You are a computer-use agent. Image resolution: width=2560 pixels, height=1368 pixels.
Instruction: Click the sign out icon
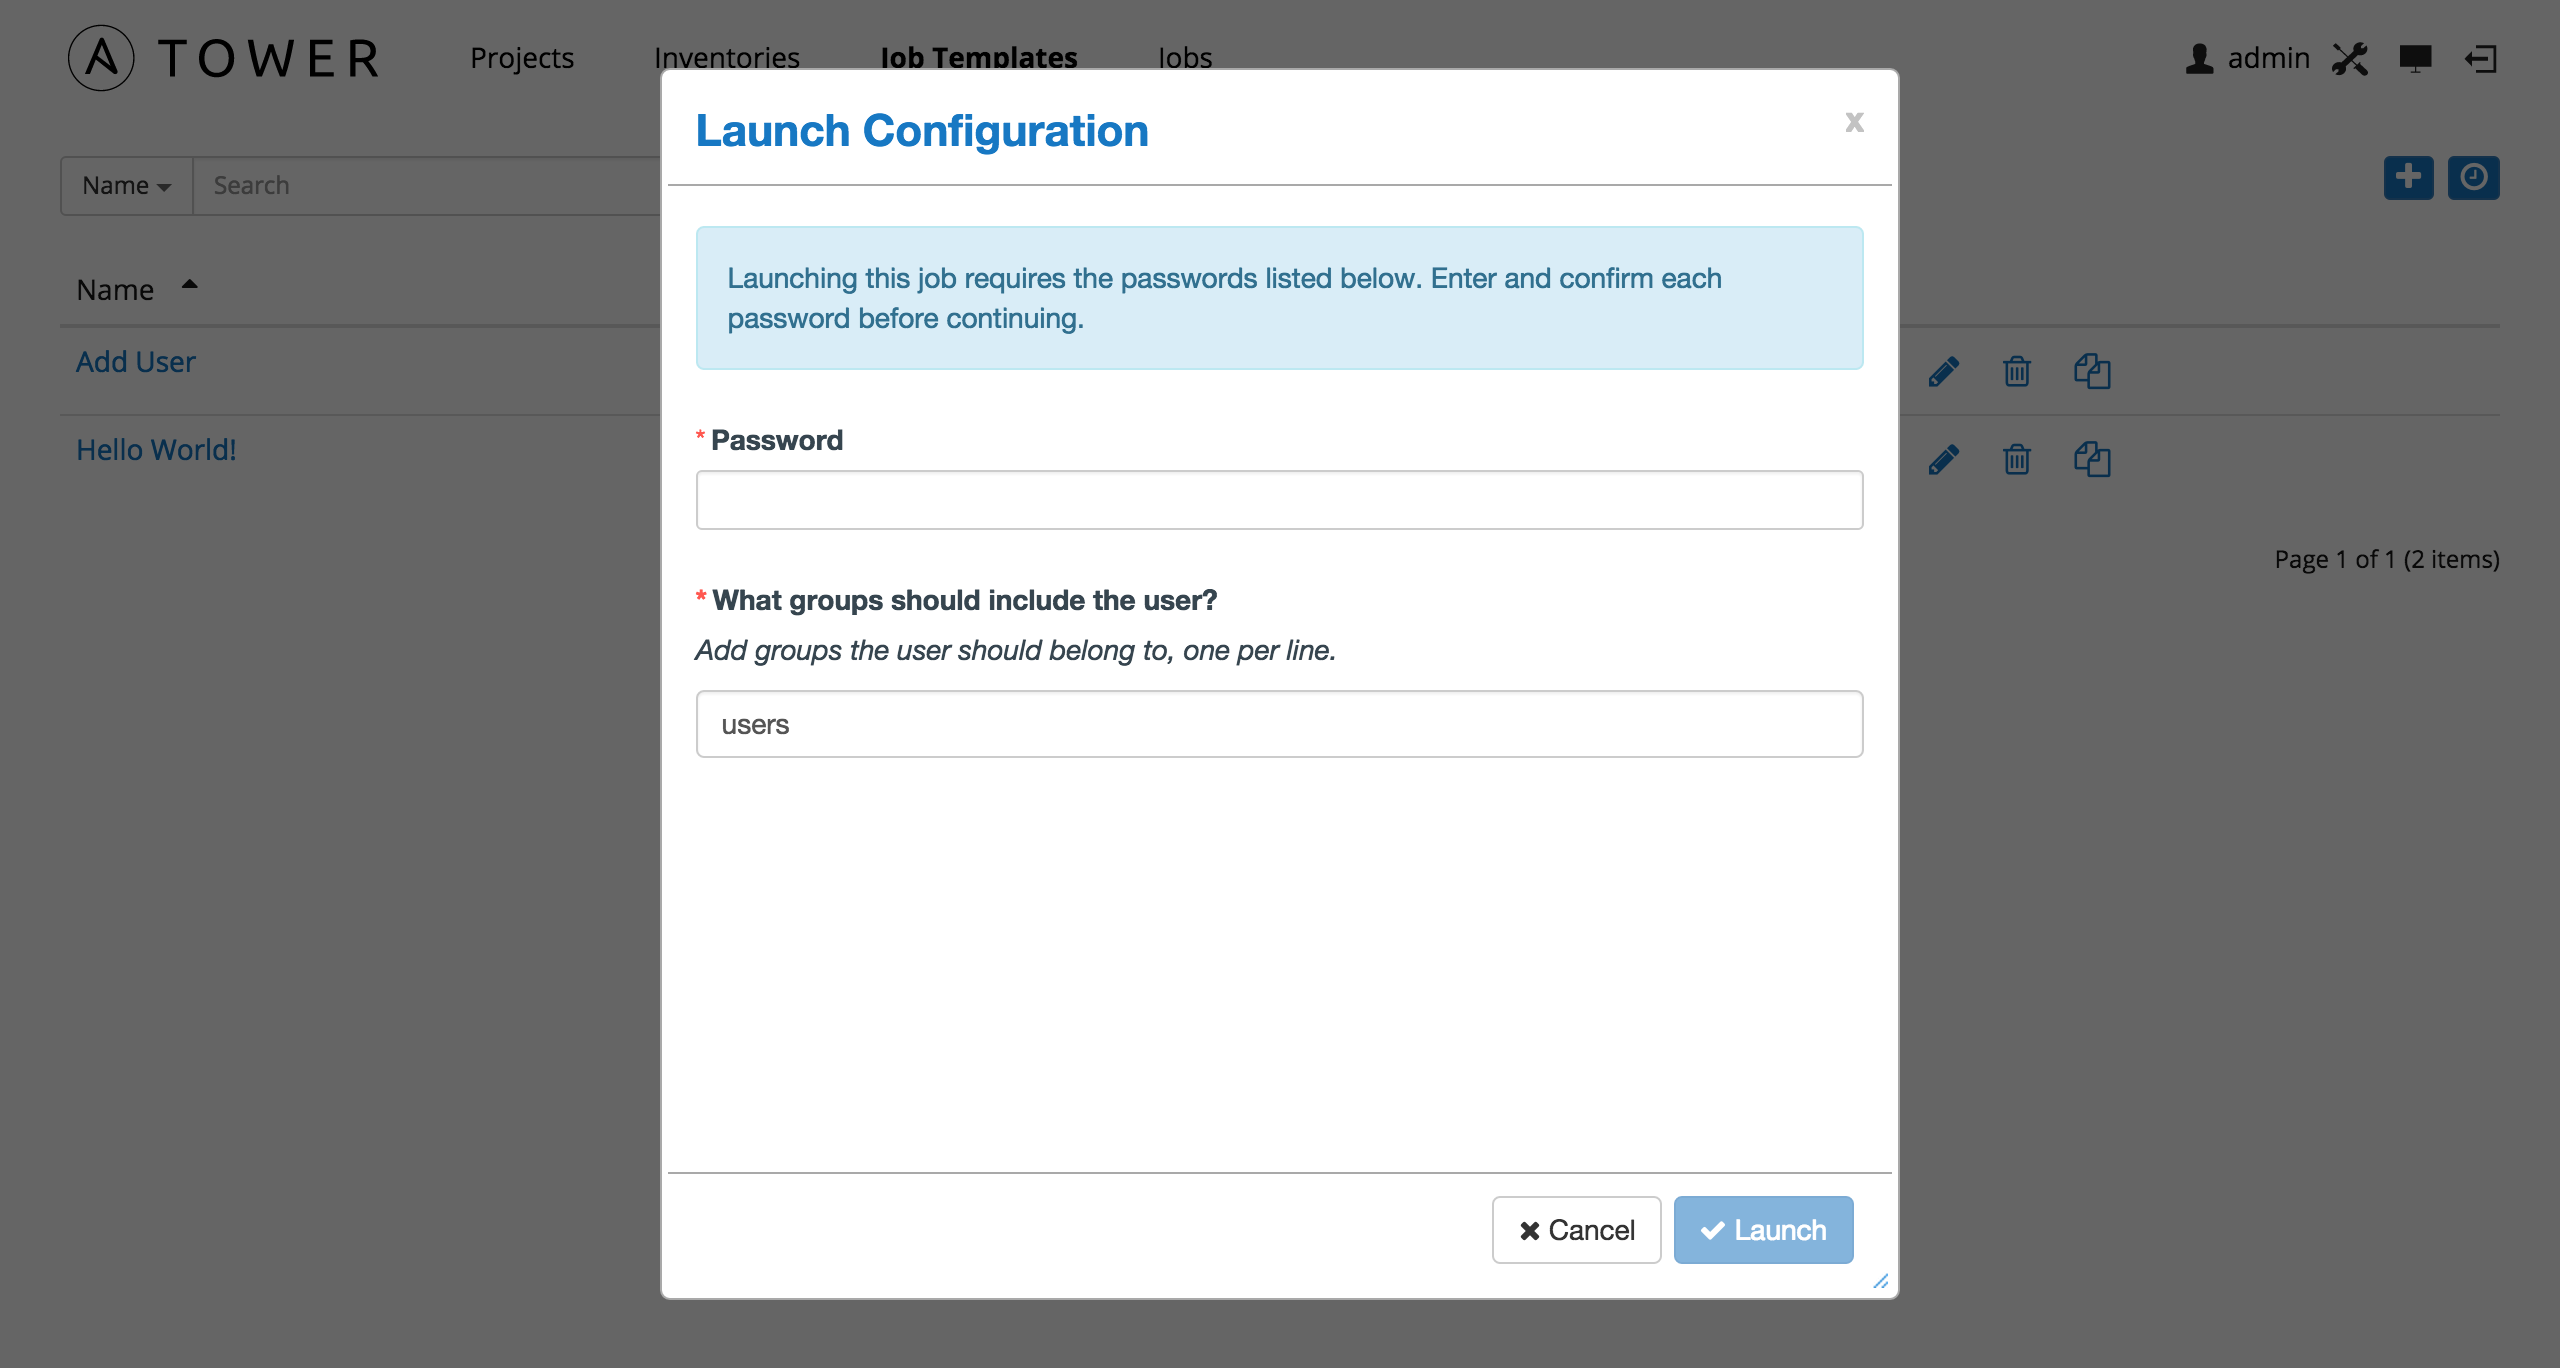coord(2481,59)
